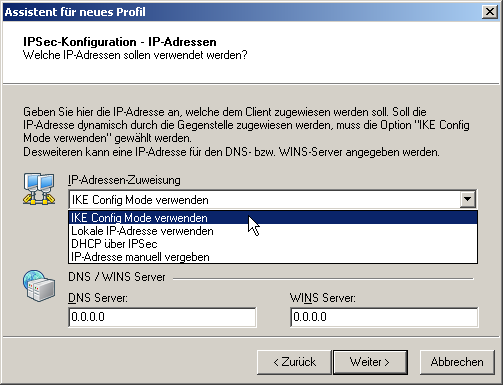Click the IPSec-Konfiguration - IP-Adressen heading
Screen dimensions: 503x385
[120, 42]
